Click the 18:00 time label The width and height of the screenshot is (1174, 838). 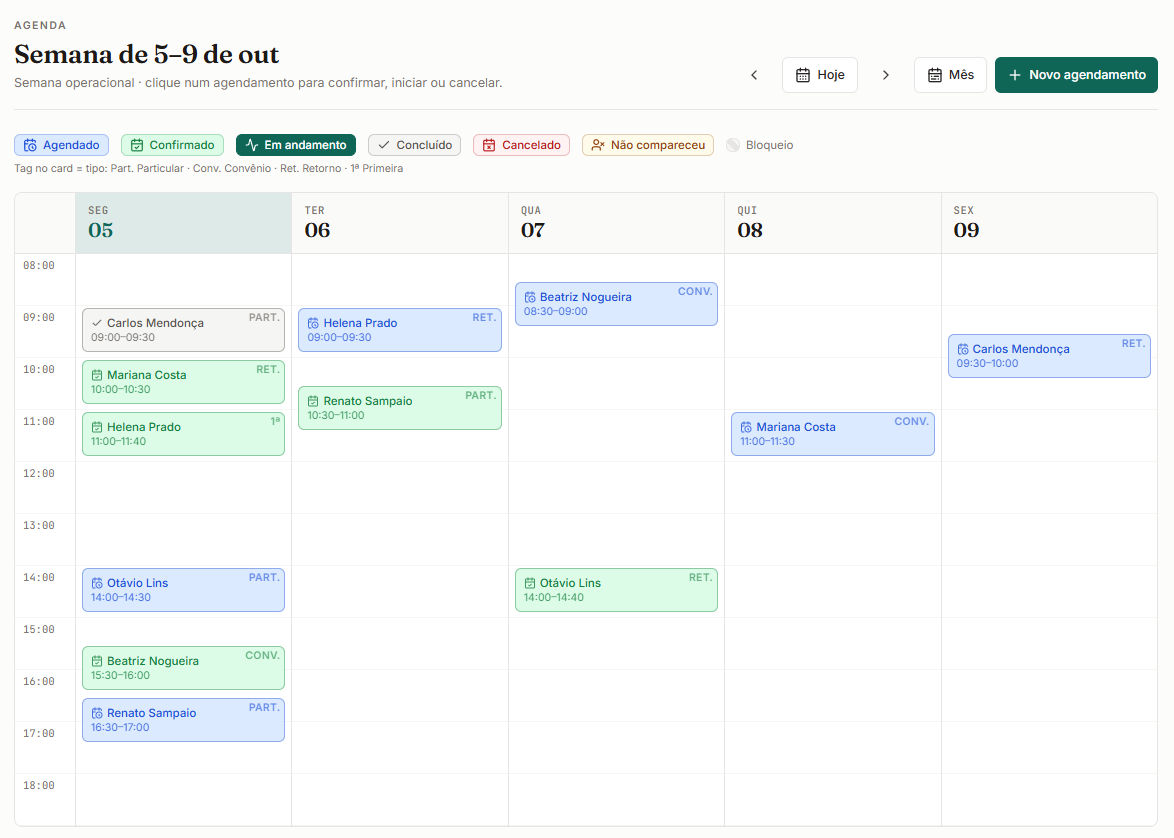[39, 786]
